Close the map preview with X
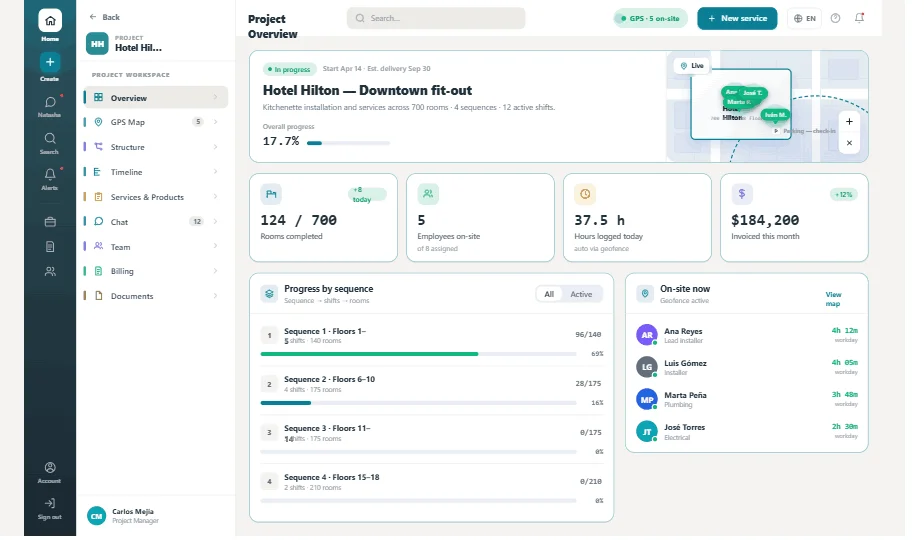 tap(849, 143)
